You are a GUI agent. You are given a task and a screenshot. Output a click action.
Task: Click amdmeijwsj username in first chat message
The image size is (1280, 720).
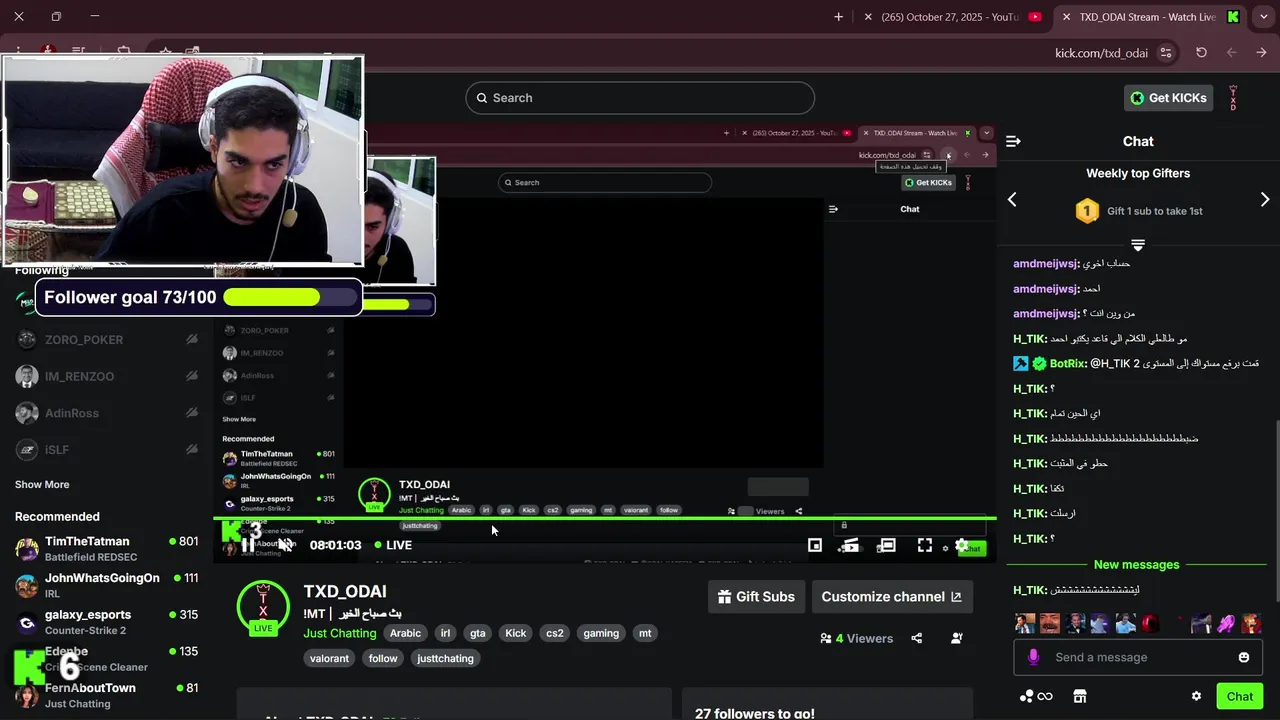[x=1045, y=264]
